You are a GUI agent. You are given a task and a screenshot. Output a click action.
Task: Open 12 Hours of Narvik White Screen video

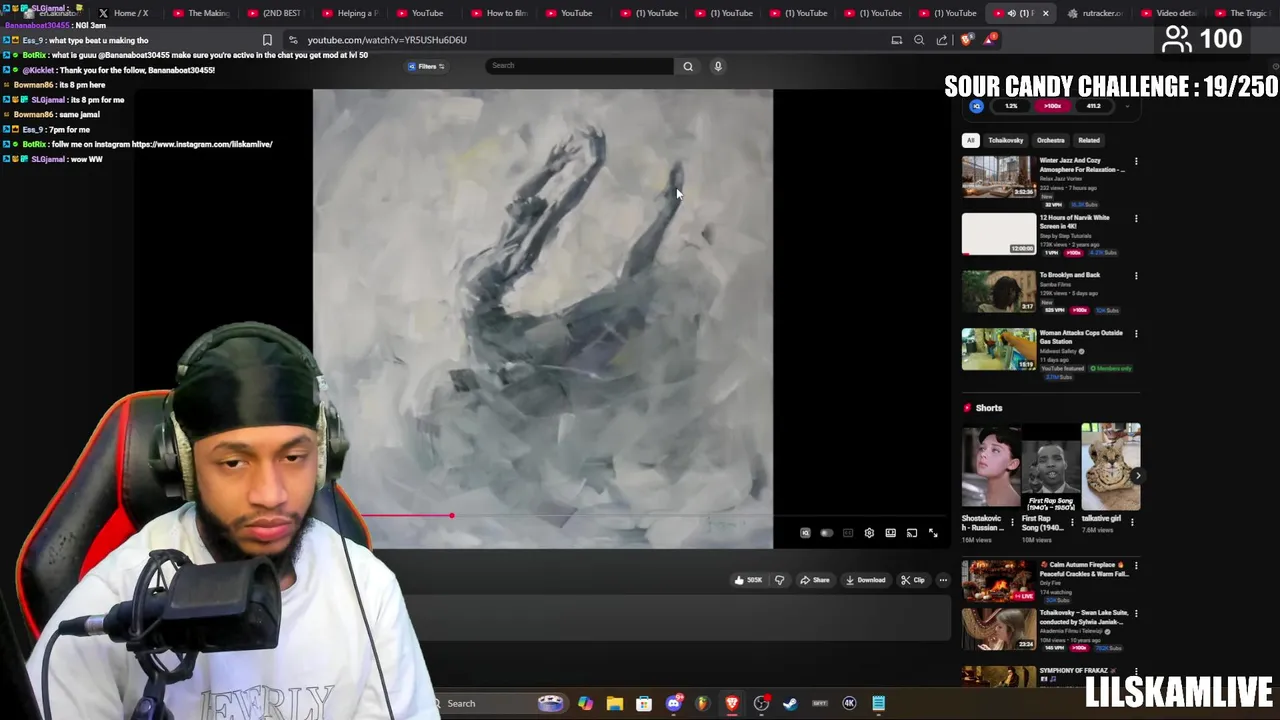(x=999, y=234)
